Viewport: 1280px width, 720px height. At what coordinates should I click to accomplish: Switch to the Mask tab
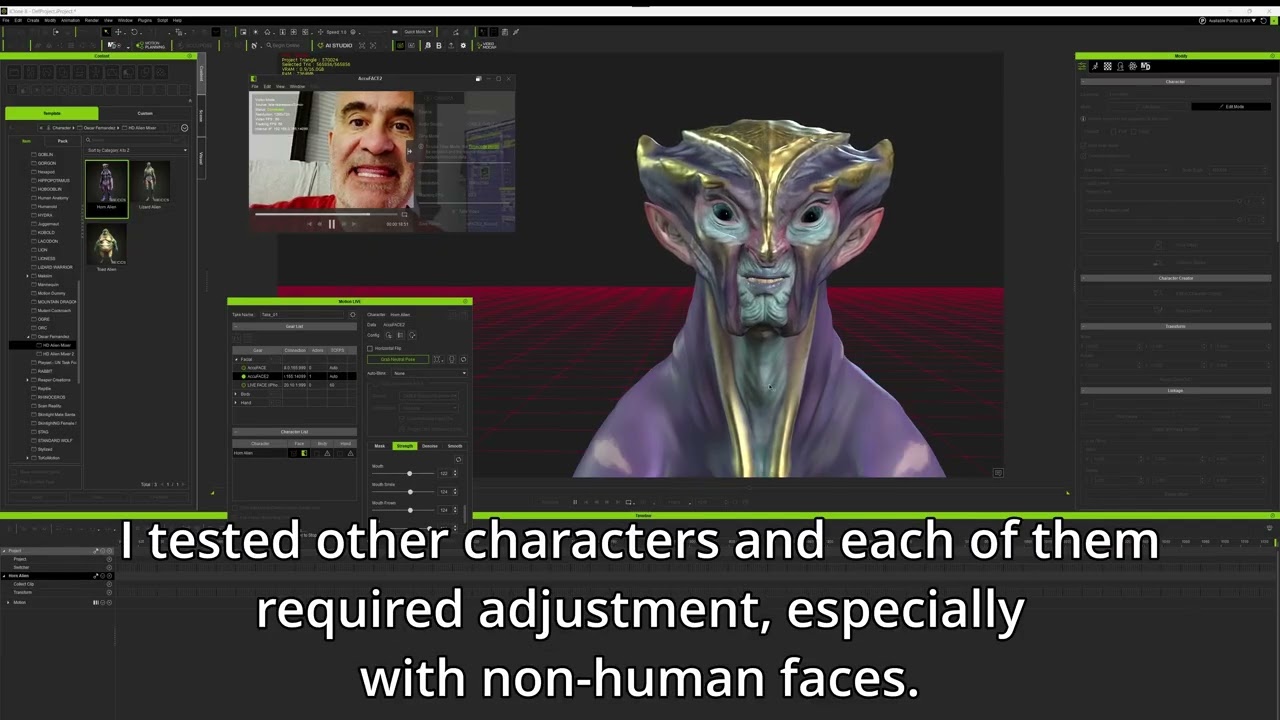pyautogui.click(x=380, y=446)
